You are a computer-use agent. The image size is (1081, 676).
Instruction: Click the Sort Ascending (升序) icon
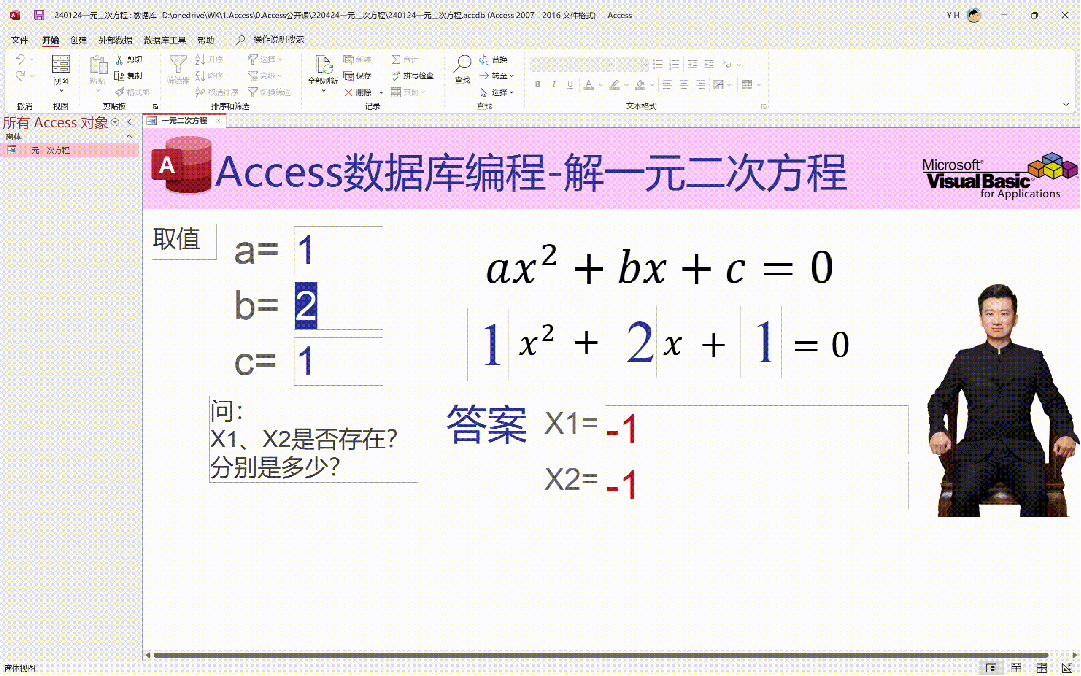pos(200,60)
